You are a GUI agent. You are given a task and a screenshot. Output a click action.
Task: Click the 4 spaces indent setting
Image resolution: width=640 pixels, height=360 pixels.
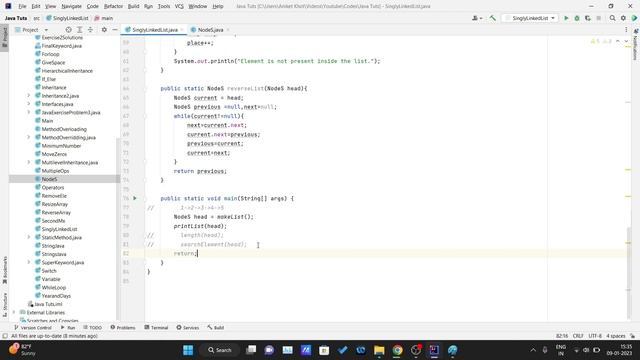click(616, 336)
